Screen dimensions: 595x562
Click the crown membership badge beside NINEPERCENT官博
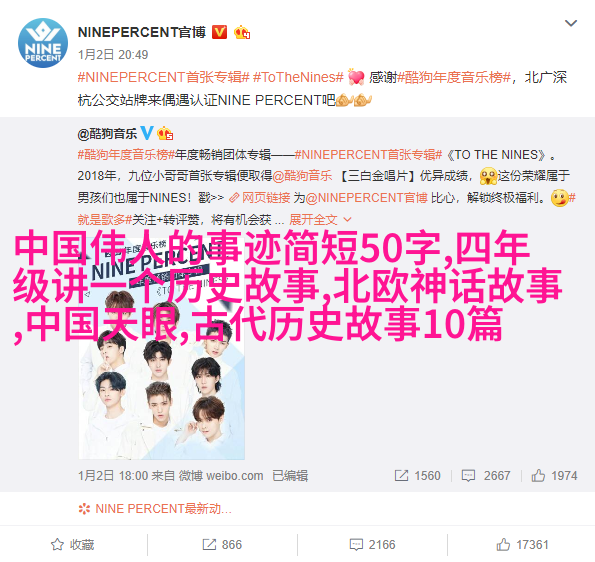(242, 33)
